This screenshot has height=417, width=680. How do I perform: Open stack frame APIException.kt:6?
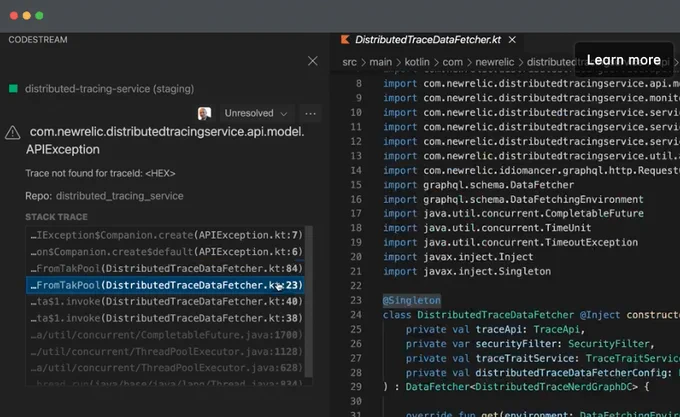pos(167,252)
